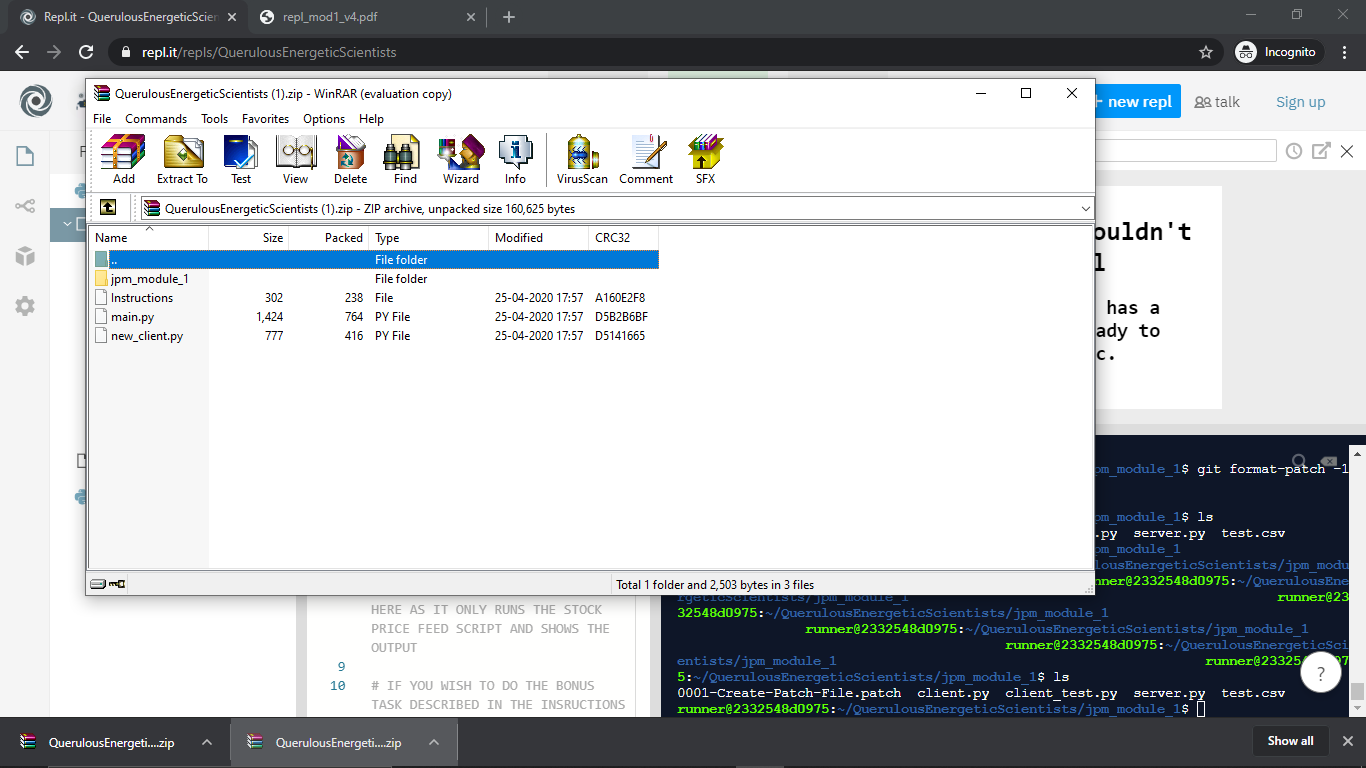Open the Sign up link
Viewport: 1366px width, 768px height.
[1300, 101]
